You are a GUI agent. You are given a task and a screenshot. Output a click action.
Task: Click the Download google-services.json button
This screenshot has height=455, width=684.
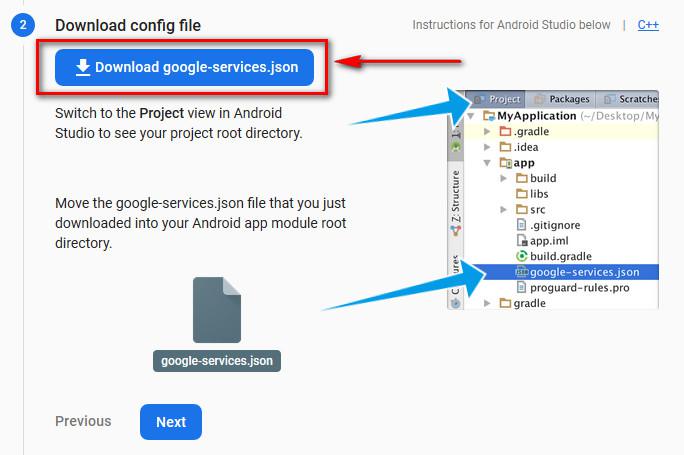point(184,67)
